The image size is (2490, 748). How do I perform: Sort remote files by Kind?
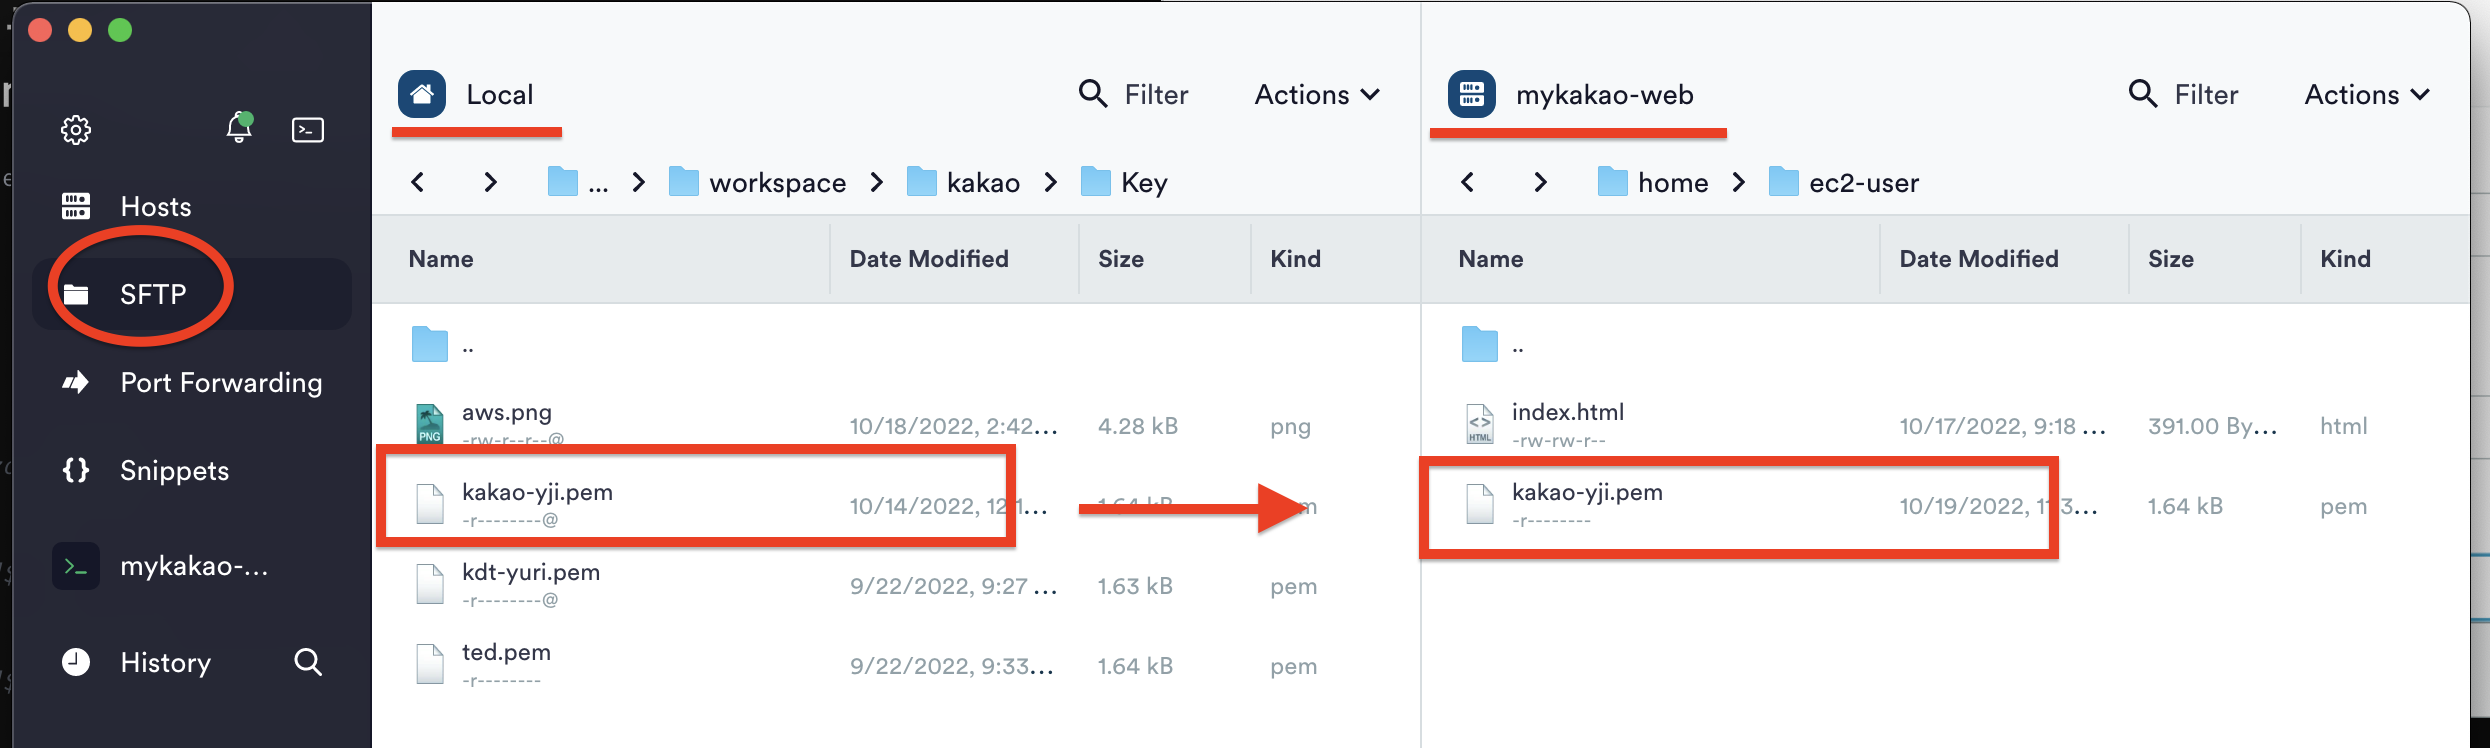(2345, 259)
